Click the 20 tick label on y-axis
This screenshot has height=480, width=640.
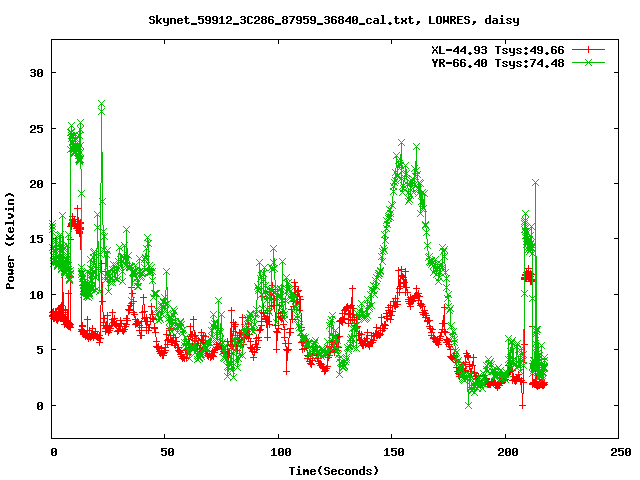(x=36, y=184)
